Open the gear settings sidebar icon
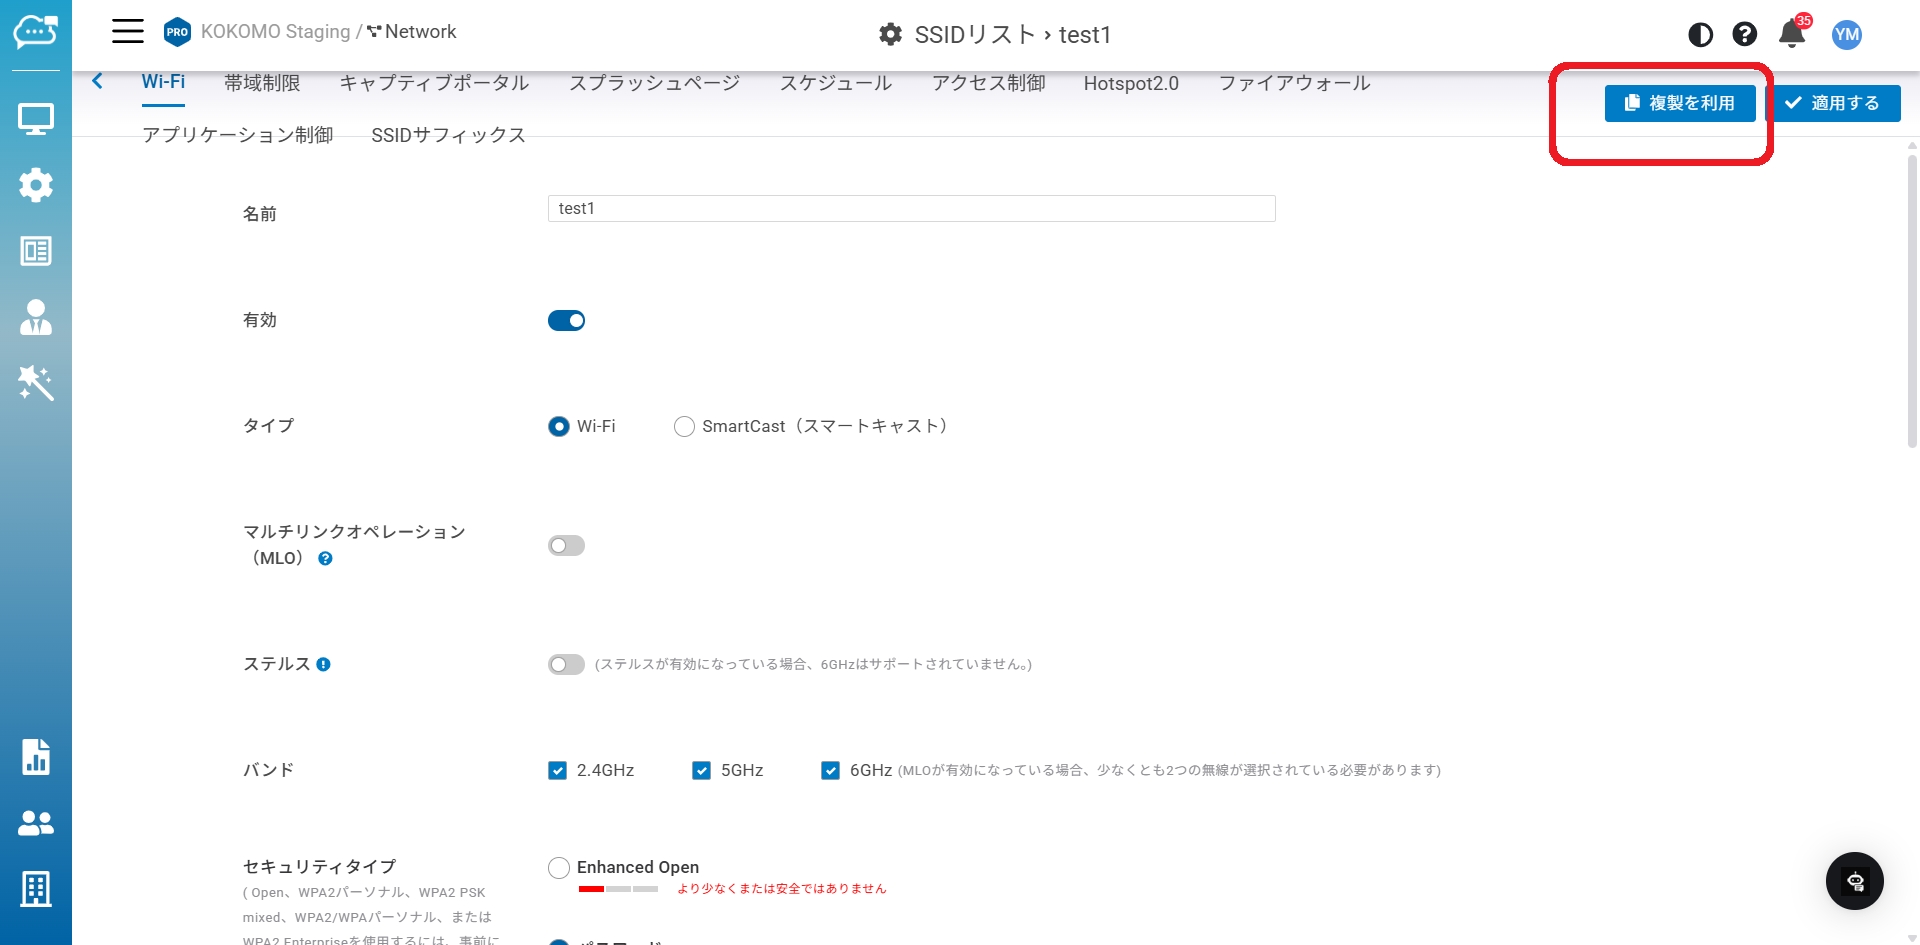 [36, 185]
